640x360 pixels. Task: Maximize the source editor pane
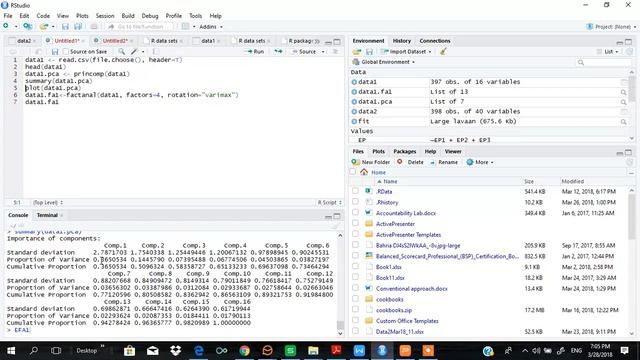[337, 42]
